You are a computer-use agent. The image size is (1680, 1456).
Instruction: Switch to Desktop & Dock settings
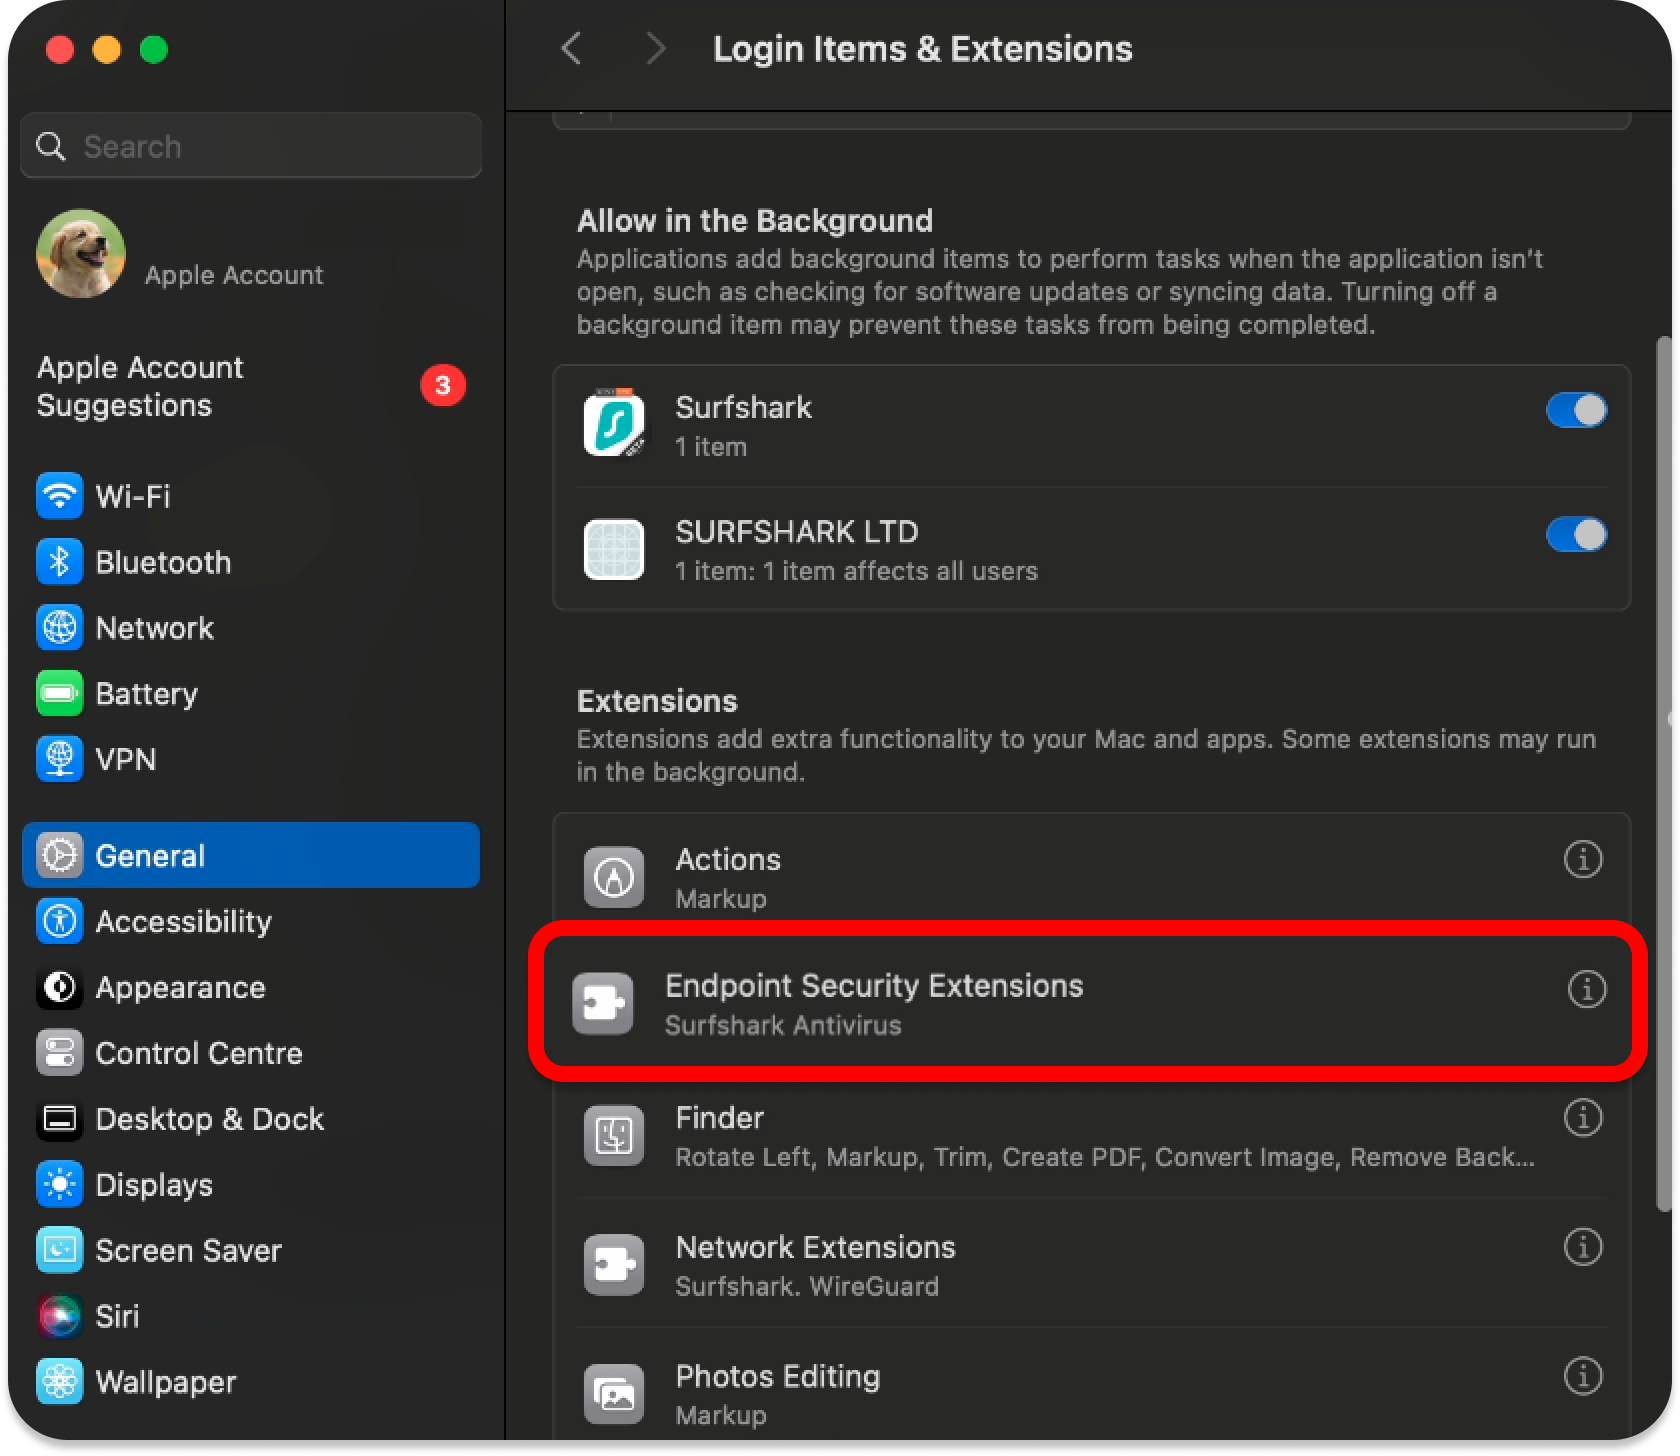(209, 1119)
